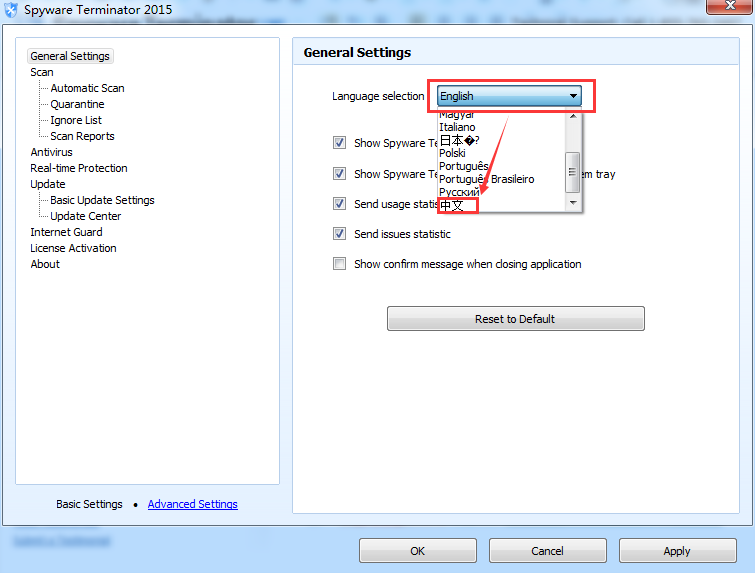The height and width of the screenshot is (573, 755).
Task: Click Apply to save settings
Action: click(677, 551)
